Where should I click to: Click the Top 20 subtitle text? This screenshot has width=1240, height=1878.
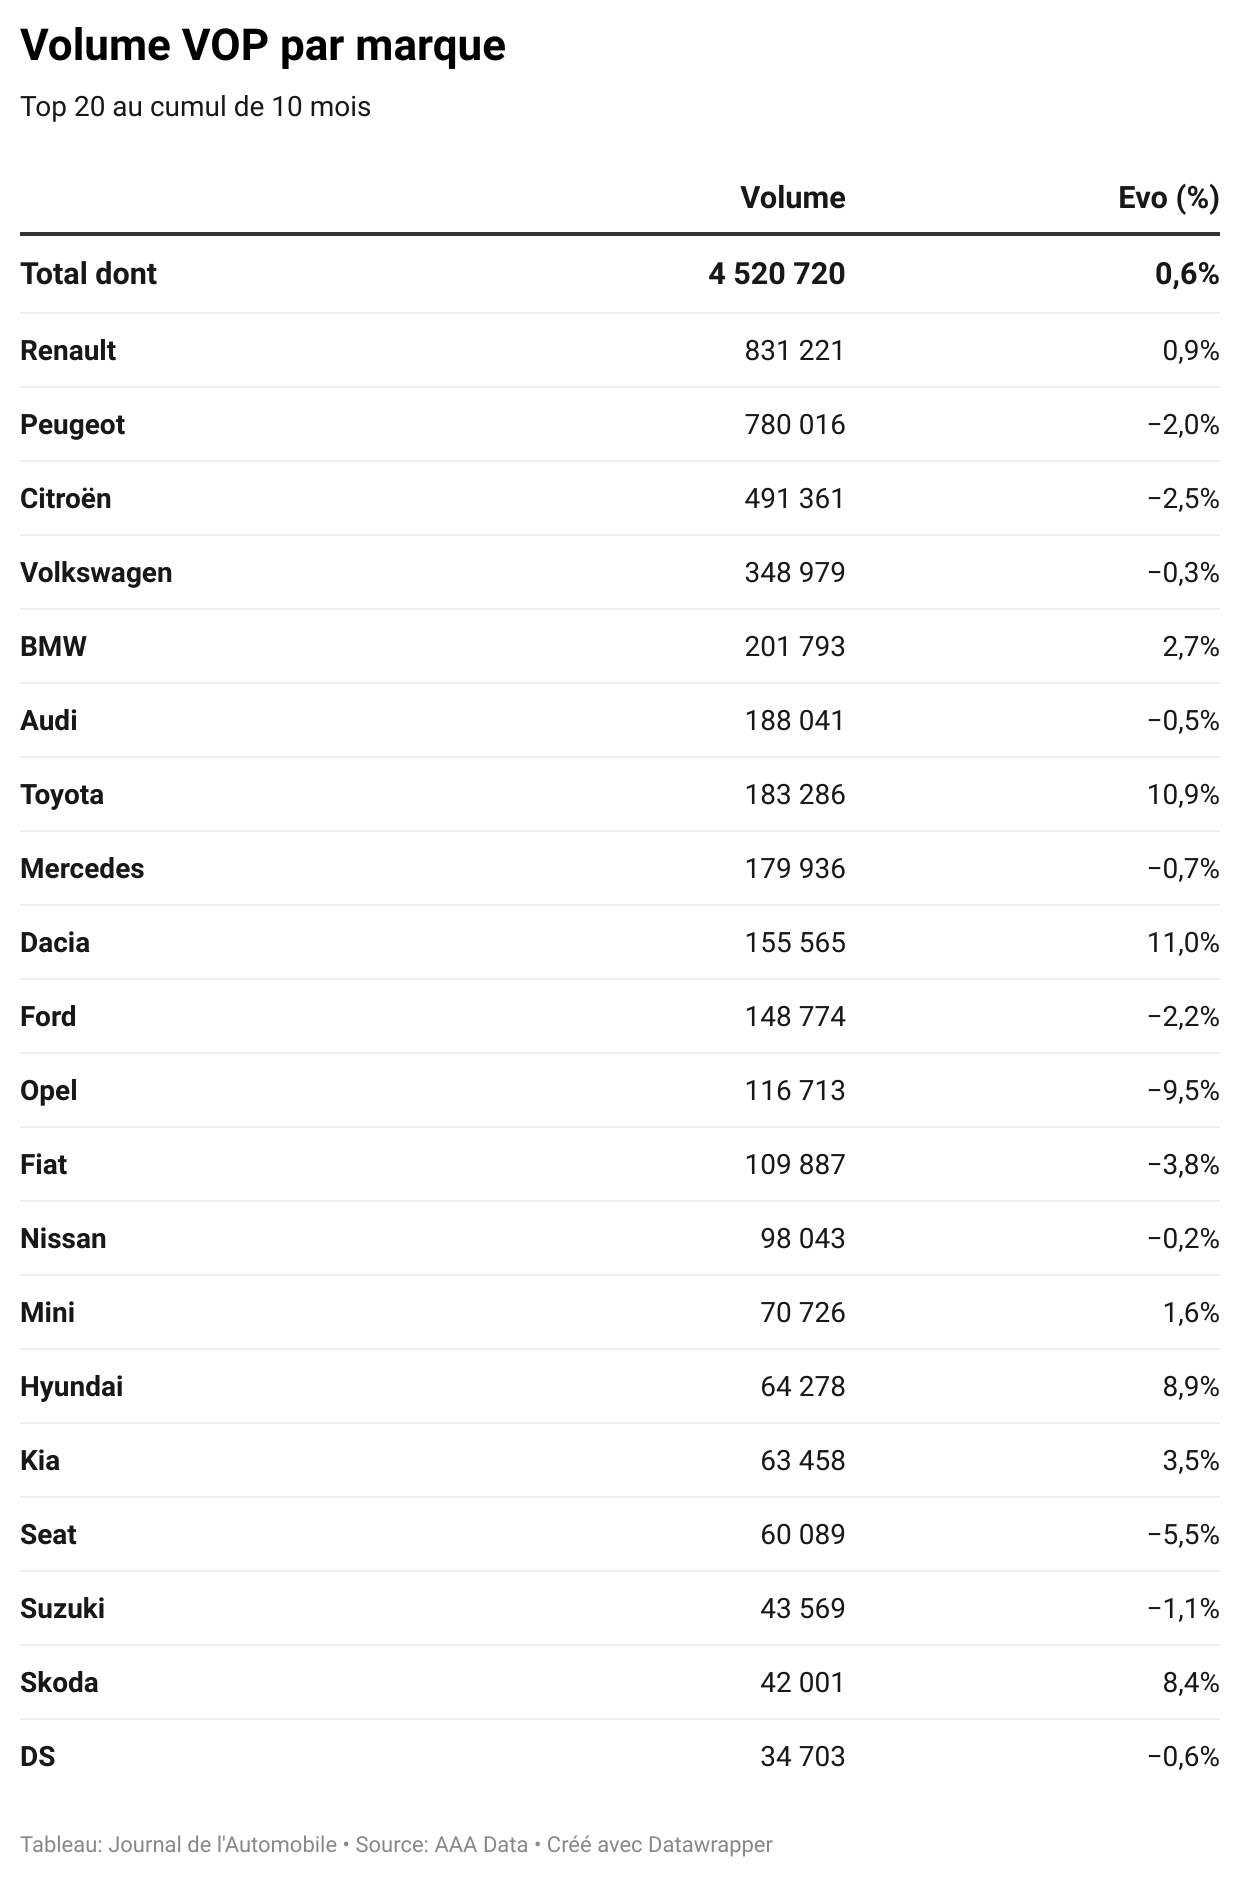pyautogui.click(x=195, y=106)
